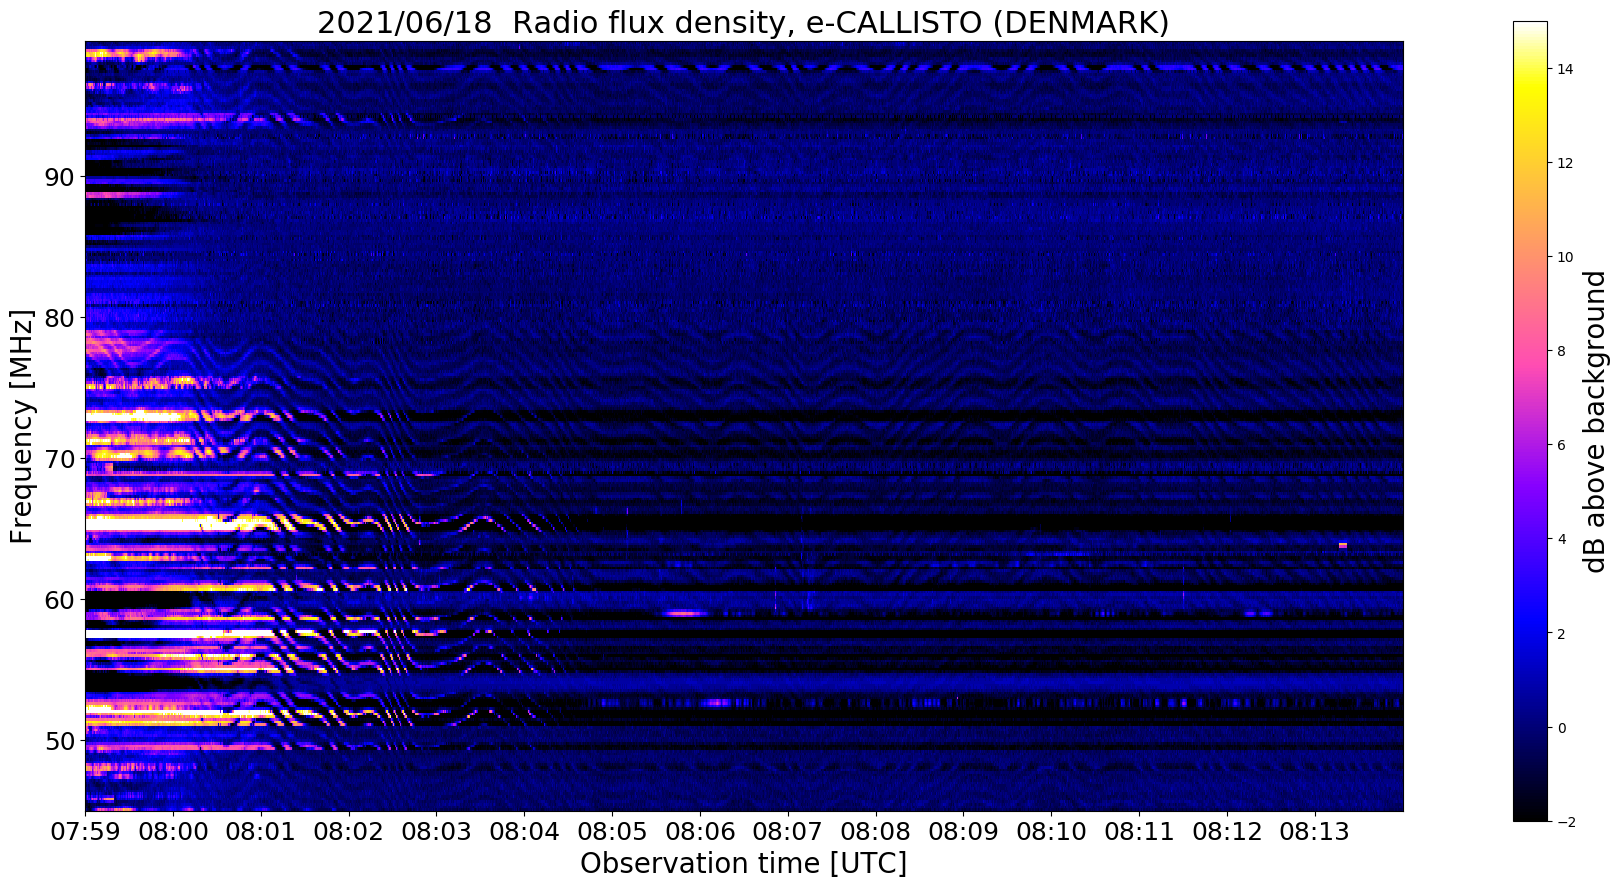
Task: Select the 08:02 time tick label
Action: pyautogui.click(x=348, y=830)
